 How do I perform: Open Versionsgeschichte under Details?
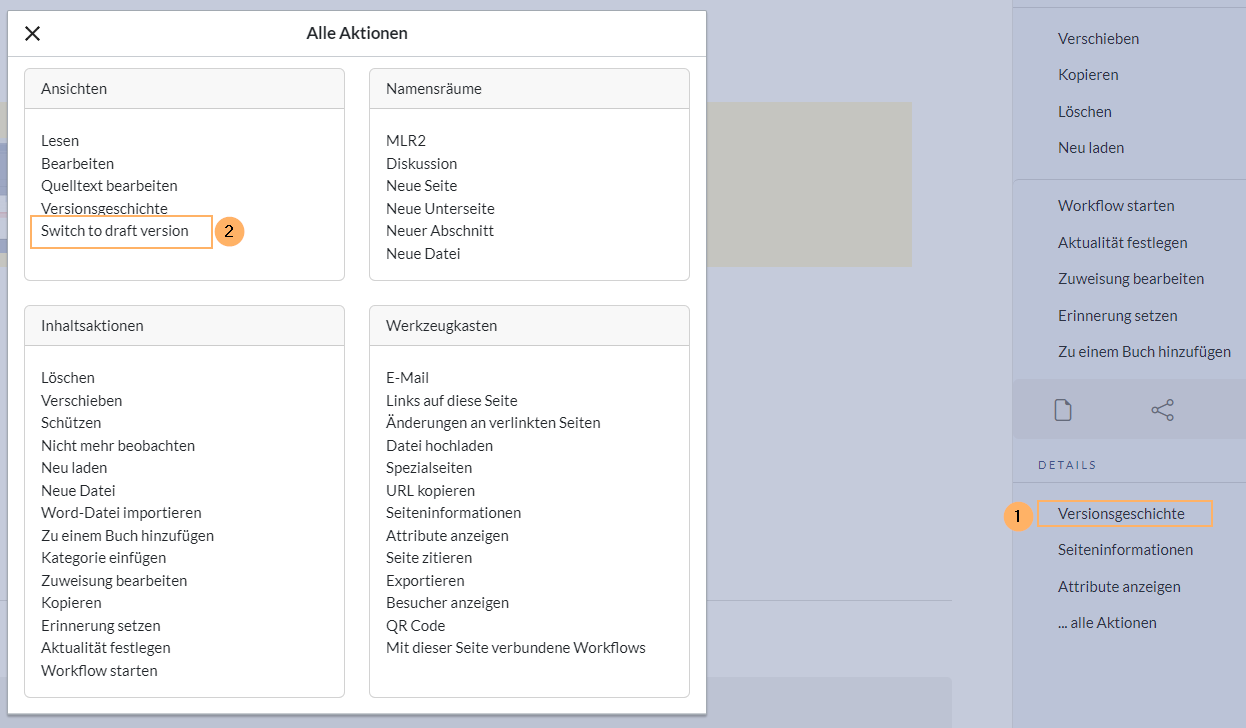point(1121,514)
